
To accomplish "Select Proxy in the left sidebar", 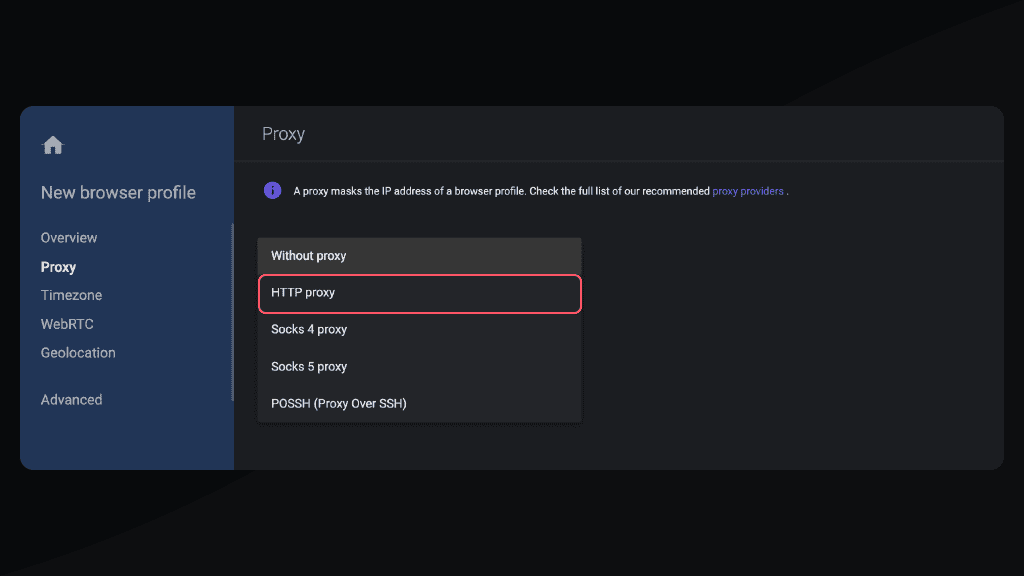I will tap(58, 267).
